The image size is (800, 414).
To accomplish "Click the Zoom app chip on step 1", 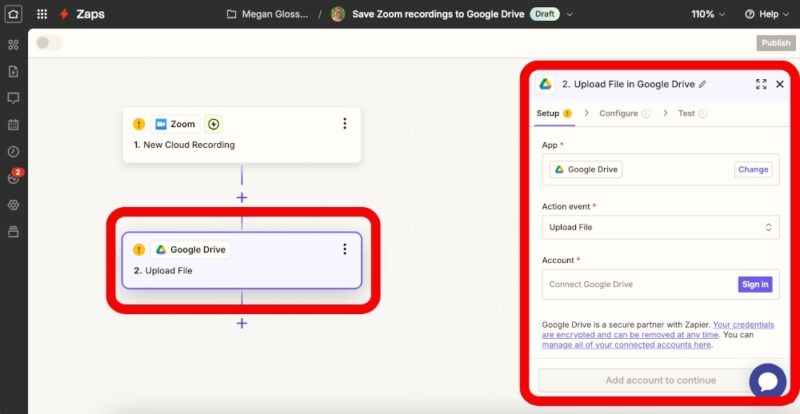I will click(x=176, y=124).
